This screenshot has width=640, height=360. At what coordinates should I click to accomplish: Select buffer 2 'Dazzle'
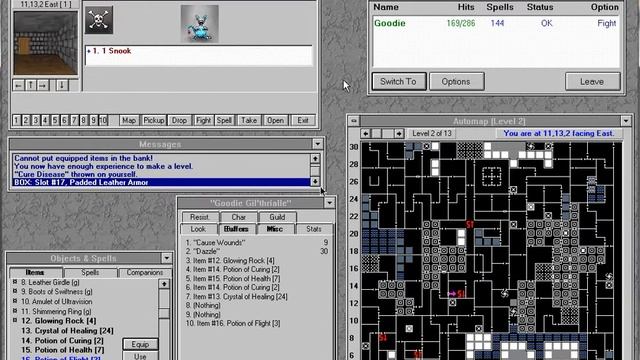[x=257, y=251]
